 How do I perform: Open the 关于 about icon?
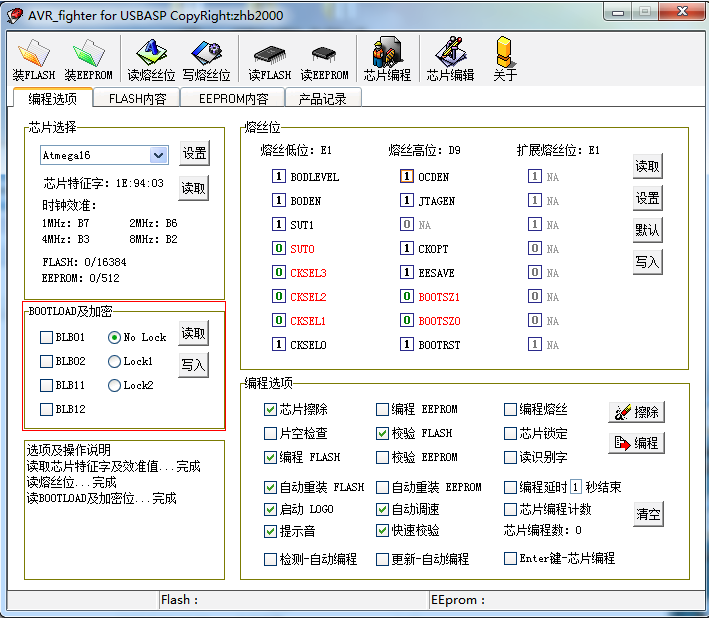pyautogui.click(x=504, y=60)
